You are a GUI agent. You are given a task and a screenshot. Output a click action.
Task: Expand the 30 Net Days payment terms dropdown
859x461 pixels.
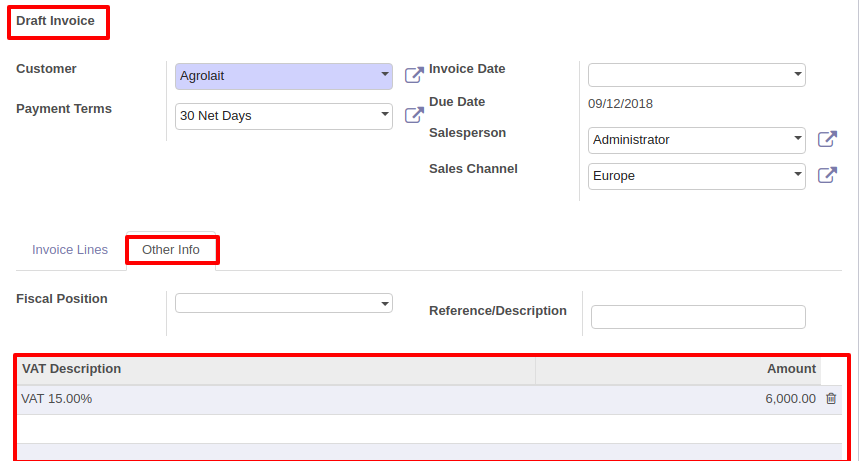[x=284, y=116]
